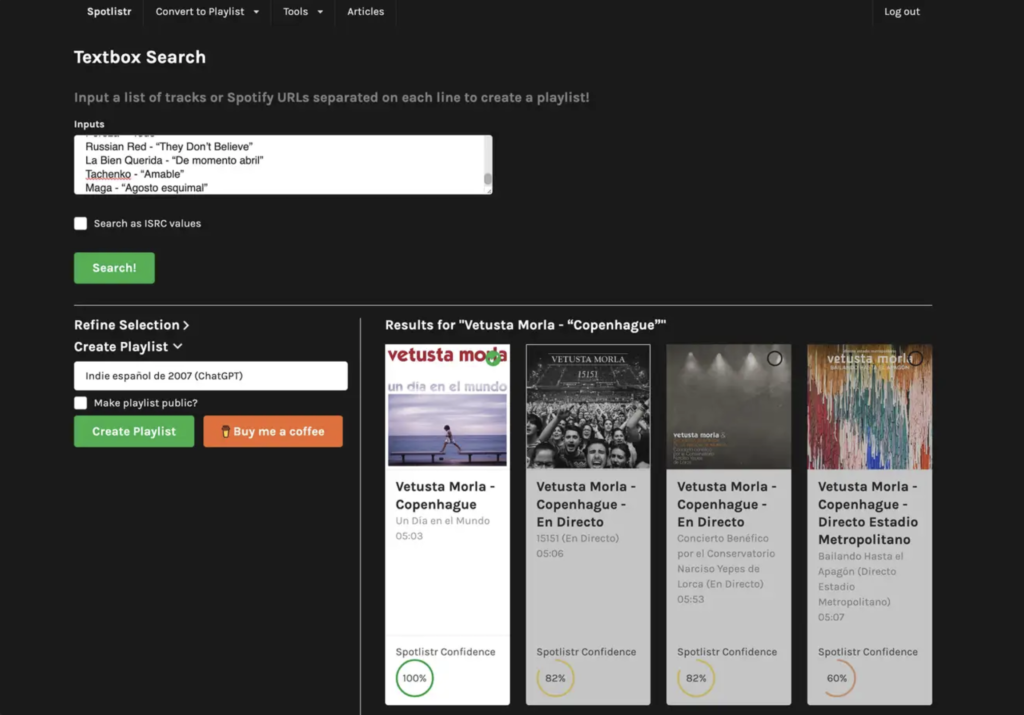This screenshot has width=1024, height=715.
Task: Collapse the Create Playlist section
Action: 128,347
